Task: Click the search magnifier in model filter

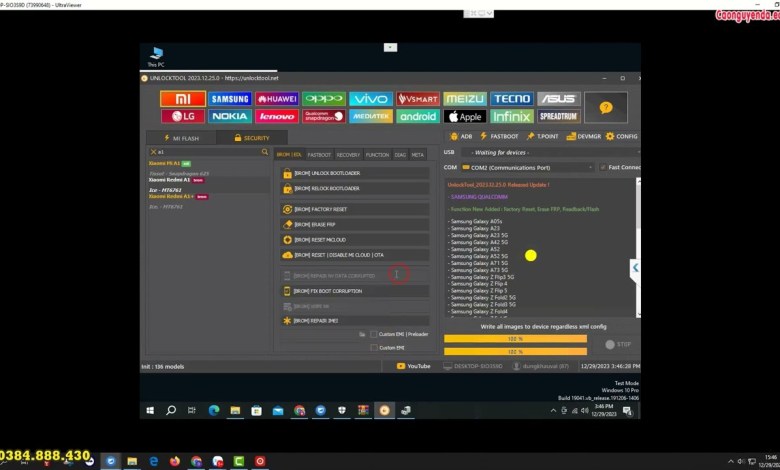Action: [265, 152]
